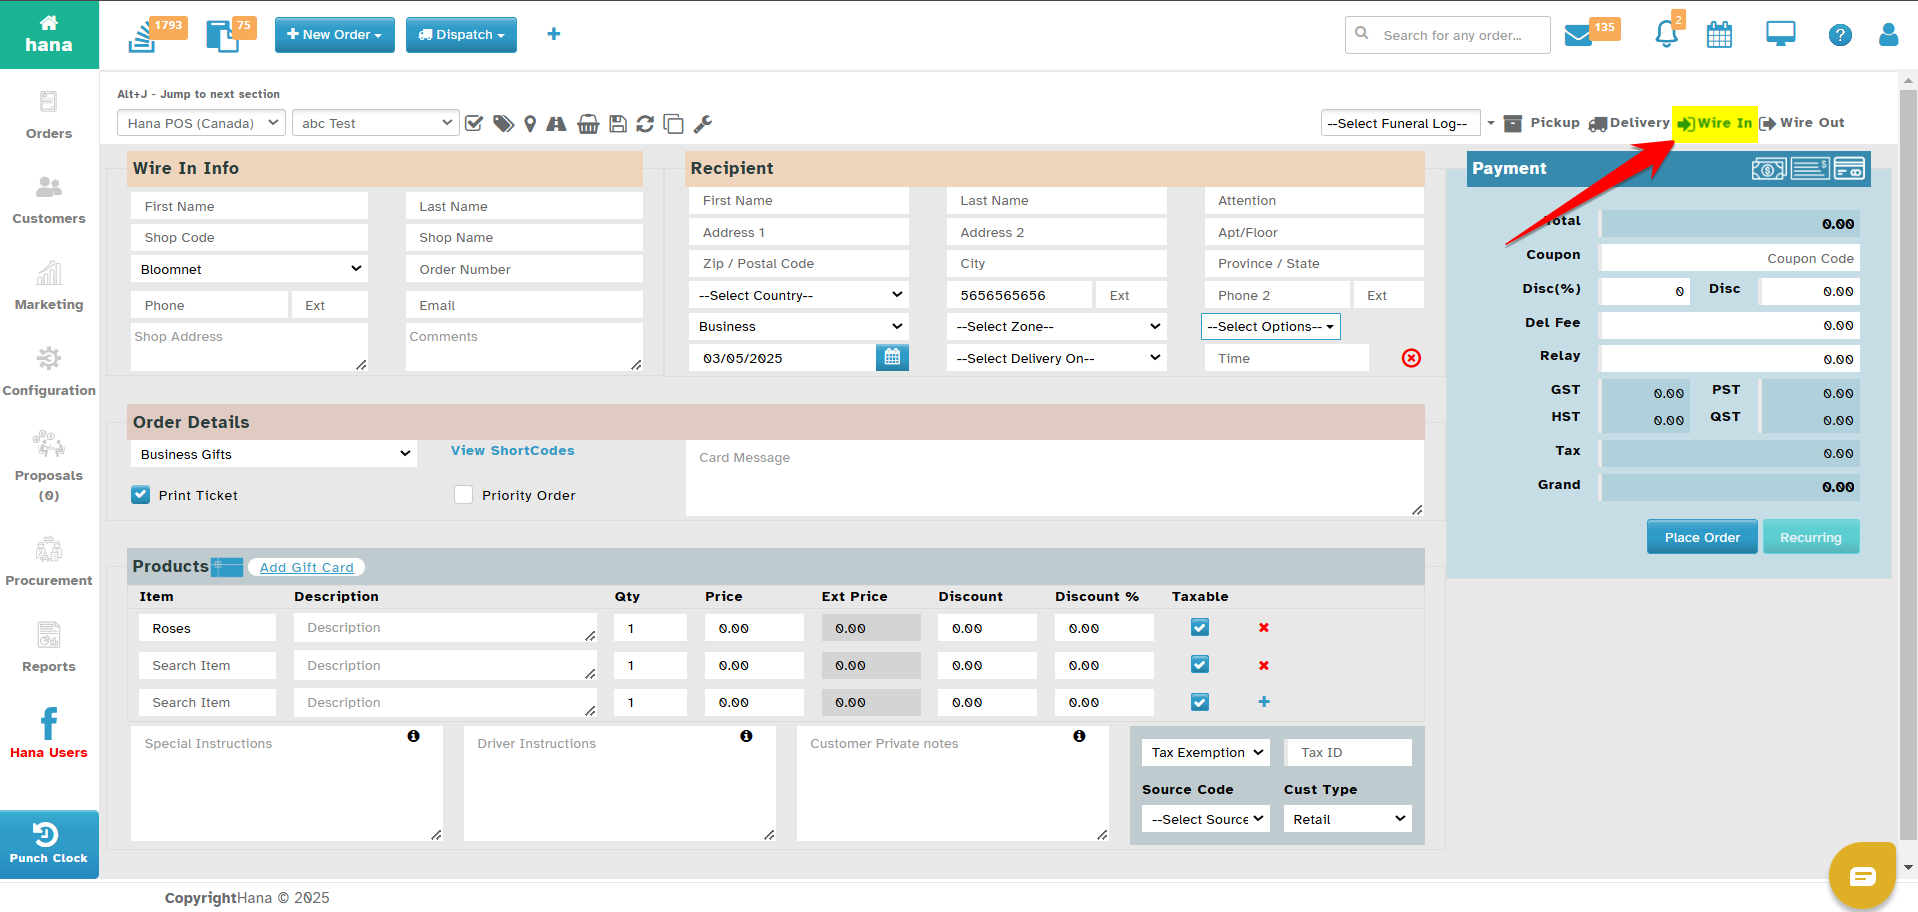Image resolution: width=1918 pixels, height=912 pixels.
Task: Open the Tax Exemption dropdown
Action: pos(1206,752)
